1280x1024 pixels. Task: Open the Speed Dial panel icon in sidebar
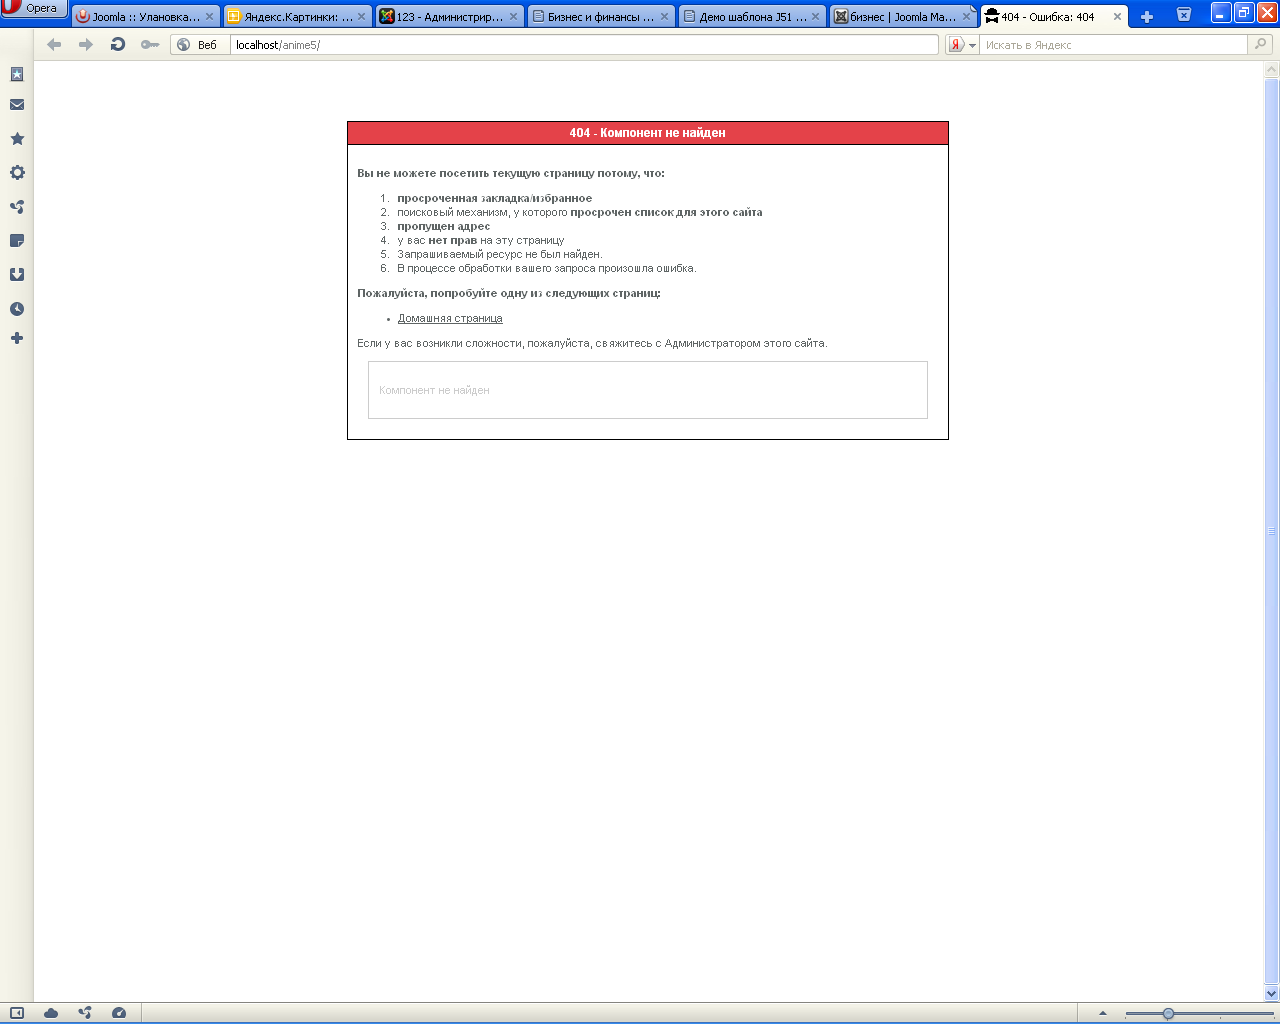[16, 73]
